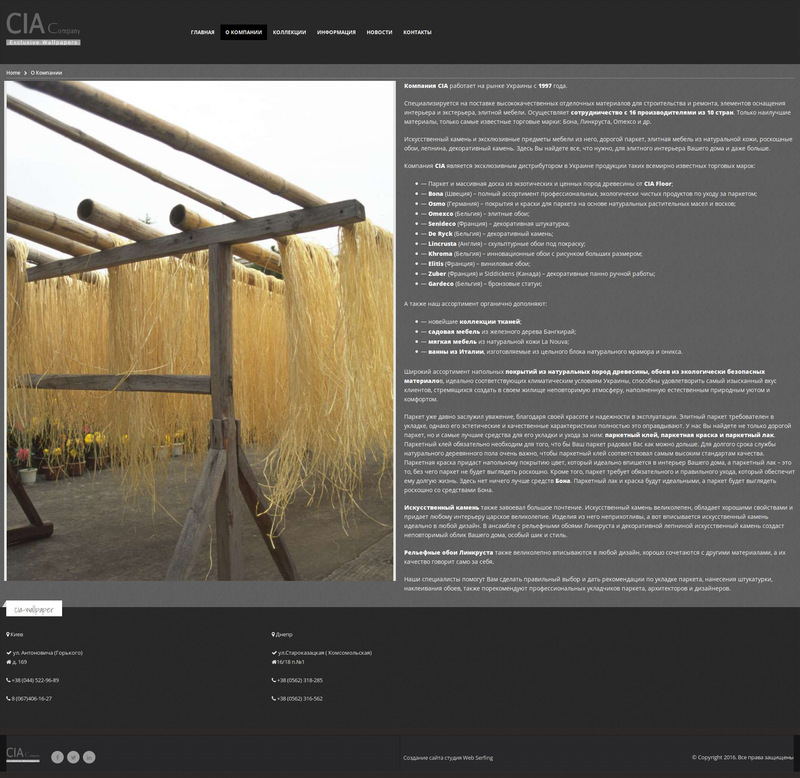Click the Компания CIA opening sentence
This screenshot has height=778, width=800.
click(485, 86)
